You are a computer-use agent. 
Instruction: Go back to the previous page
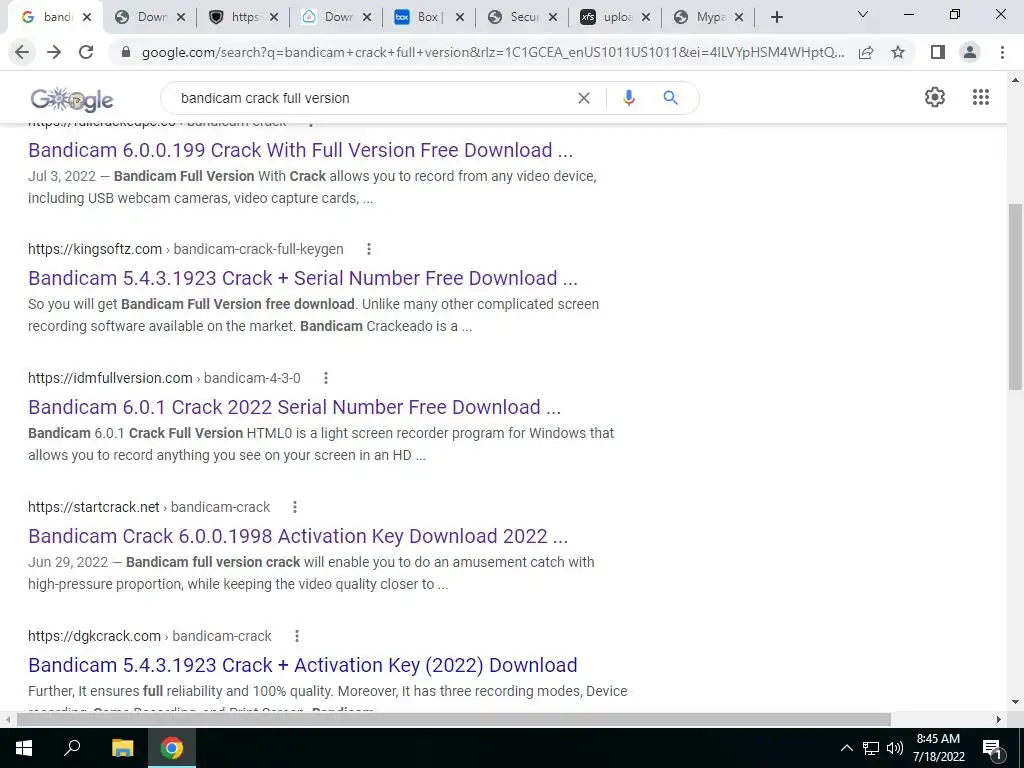[22, 52]
